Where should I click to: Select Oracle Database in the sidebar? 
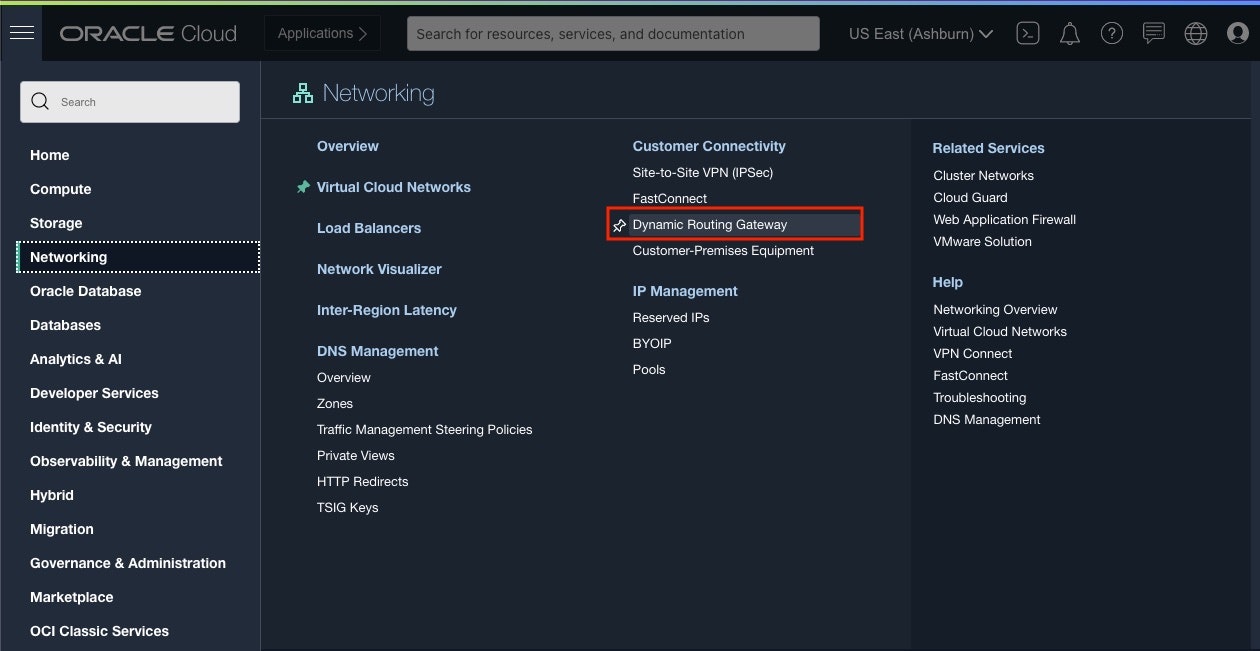point(86,291)
